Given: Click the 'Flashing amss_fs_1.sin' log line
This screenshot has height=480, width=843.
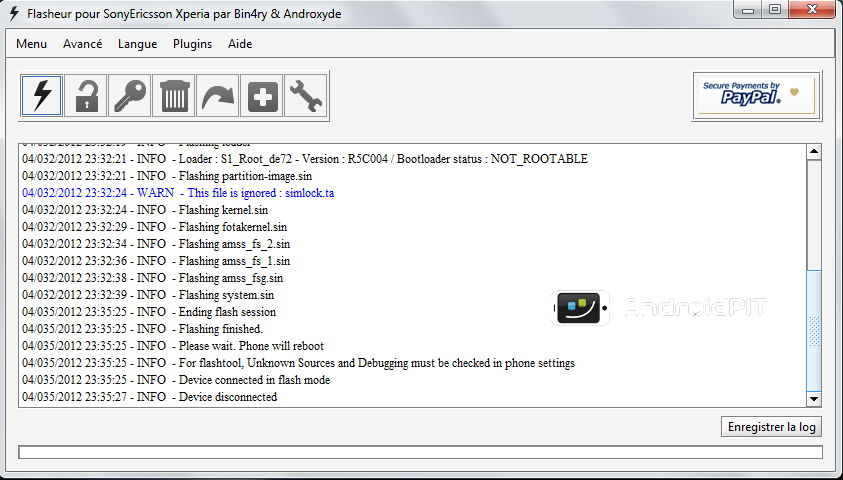Looking at the screenshot, I should tap(156, 261).
